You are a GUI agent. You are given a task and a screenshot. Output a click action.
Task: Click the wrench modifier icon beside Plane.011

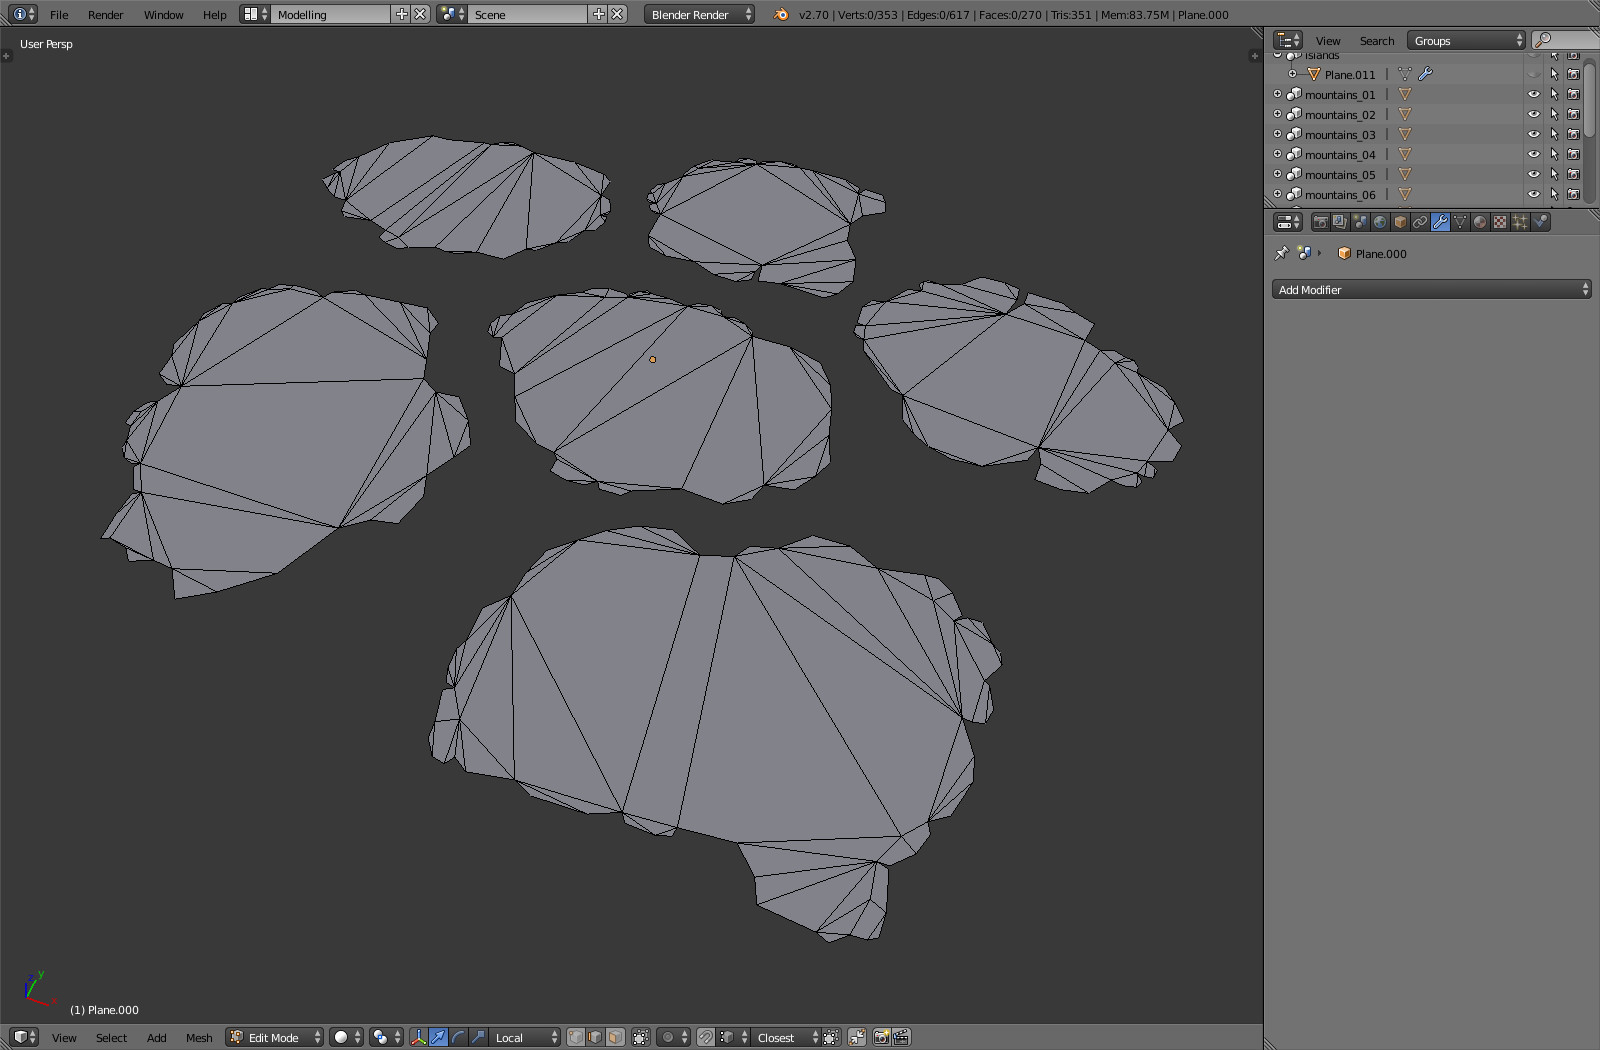pos(1426,74)
